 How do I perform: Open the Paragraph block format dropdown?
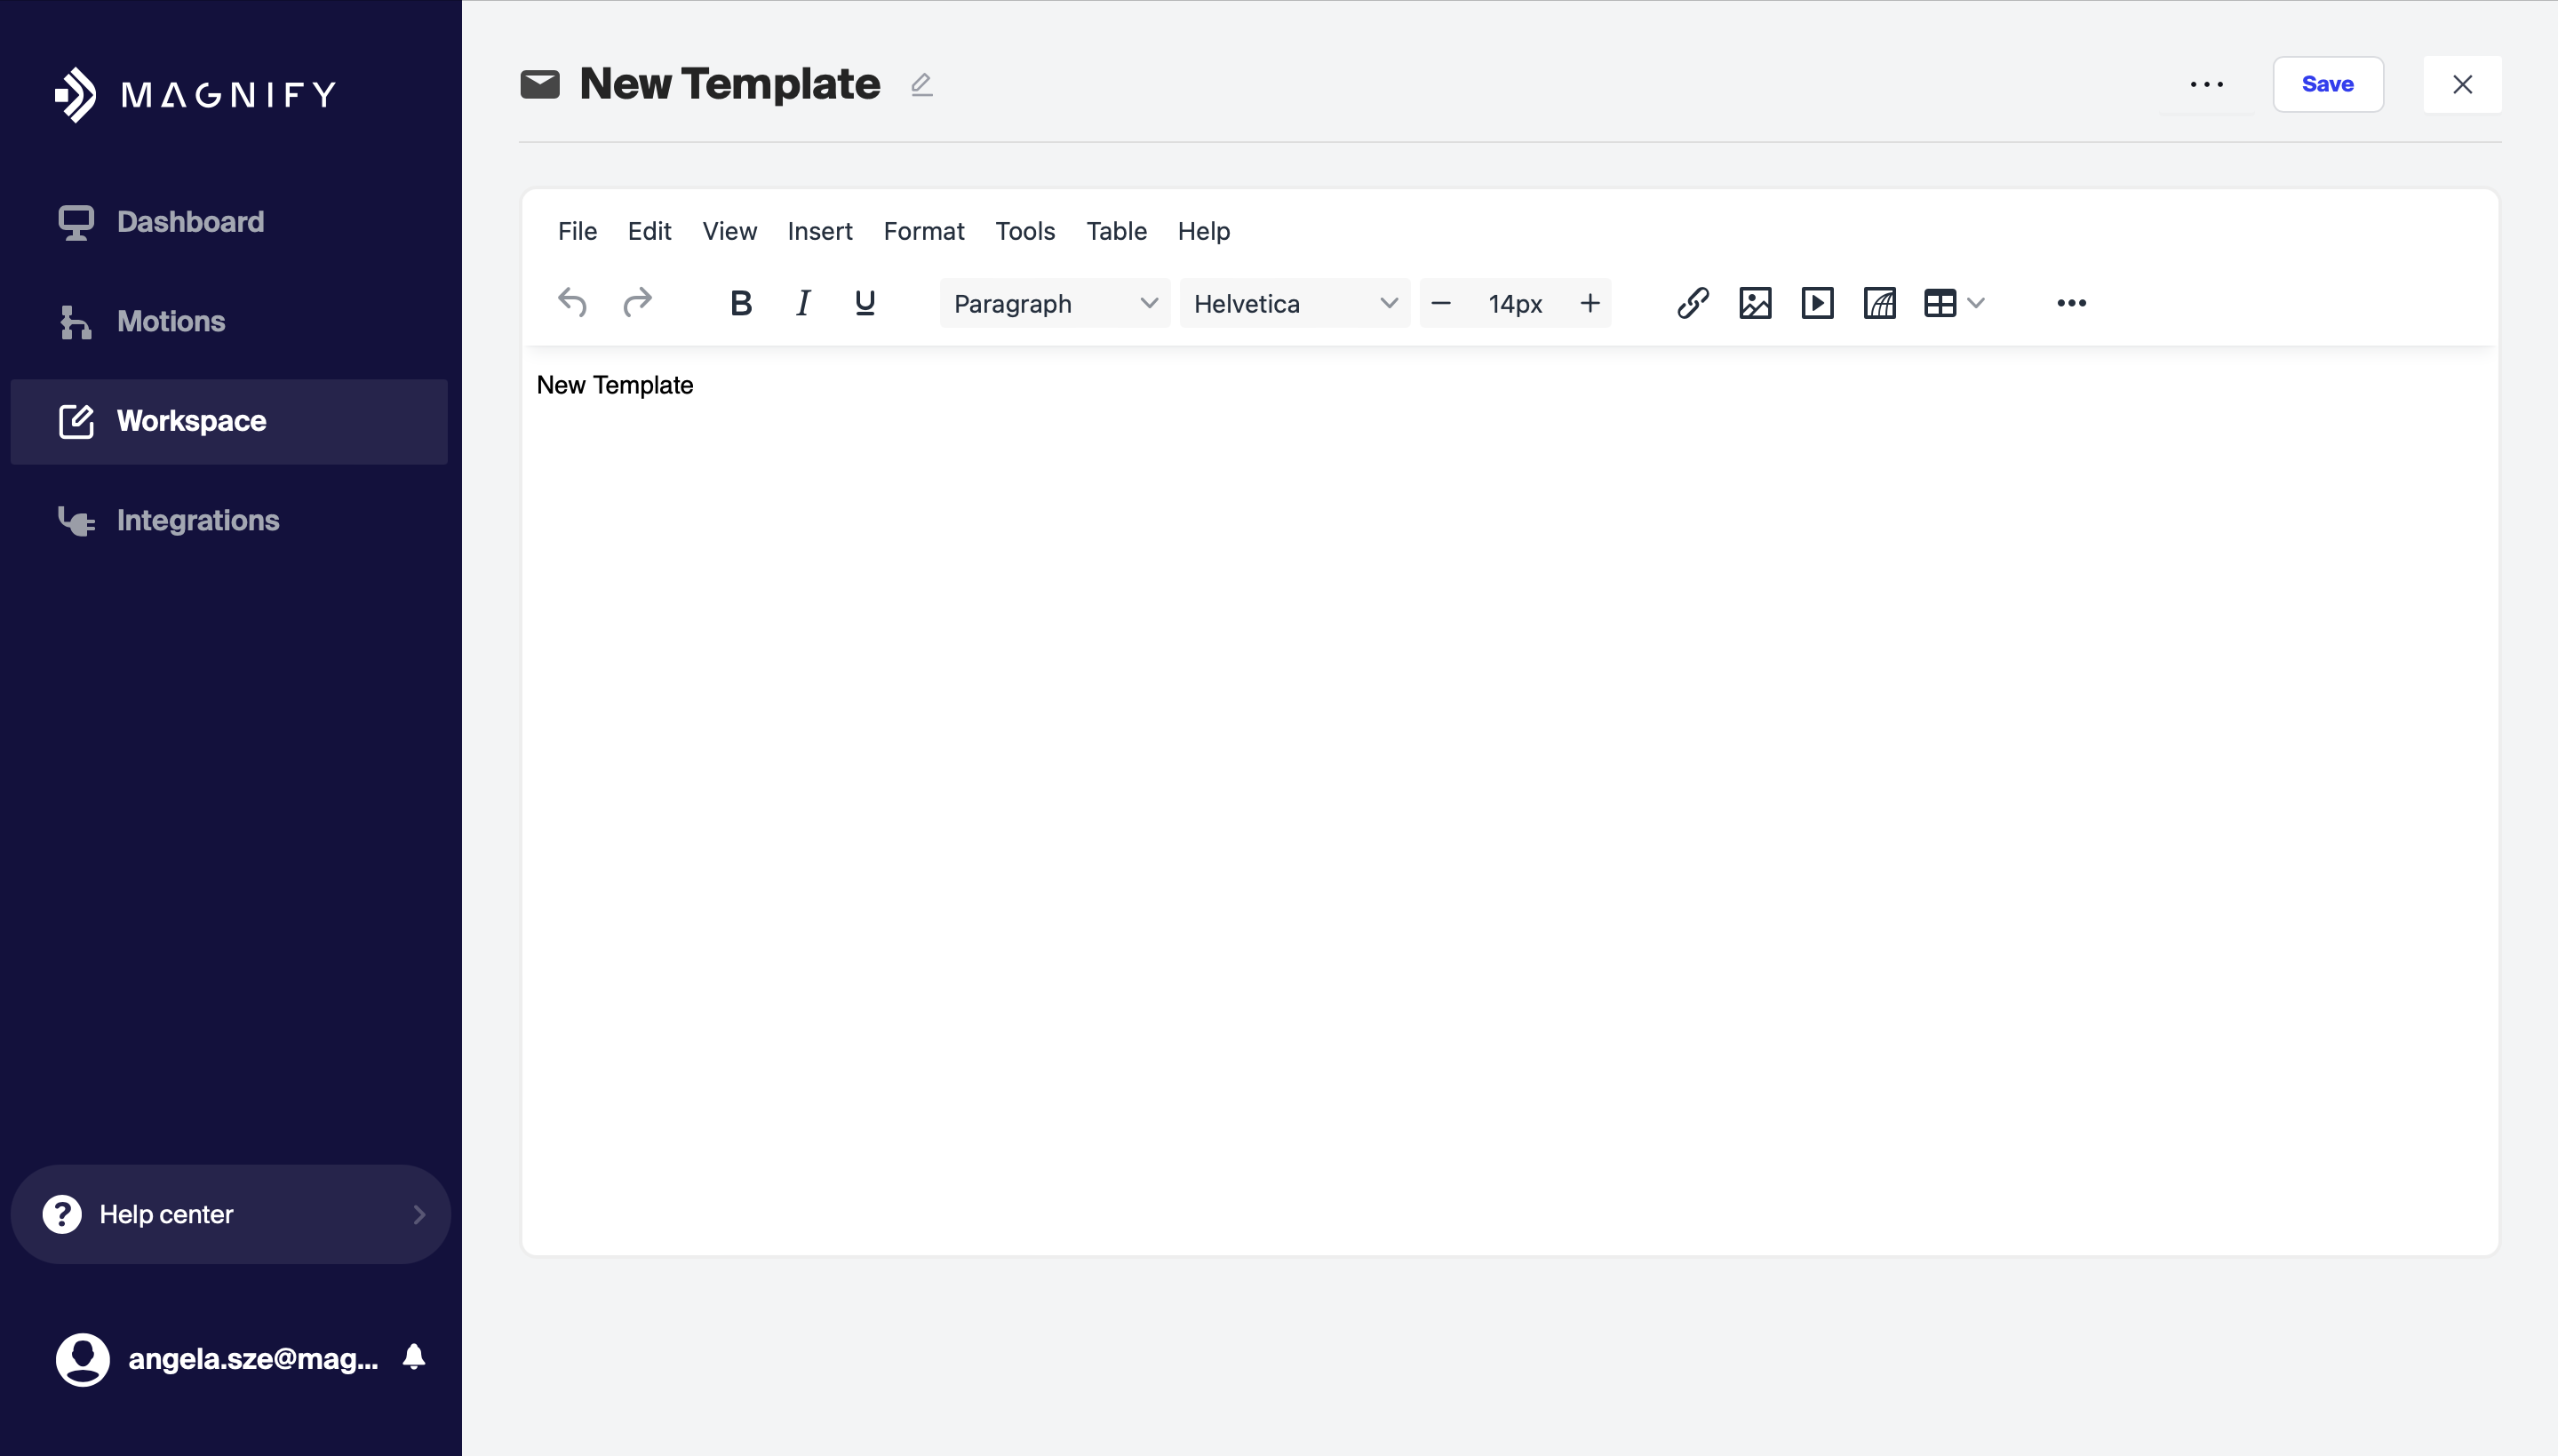coord(1054,303)
